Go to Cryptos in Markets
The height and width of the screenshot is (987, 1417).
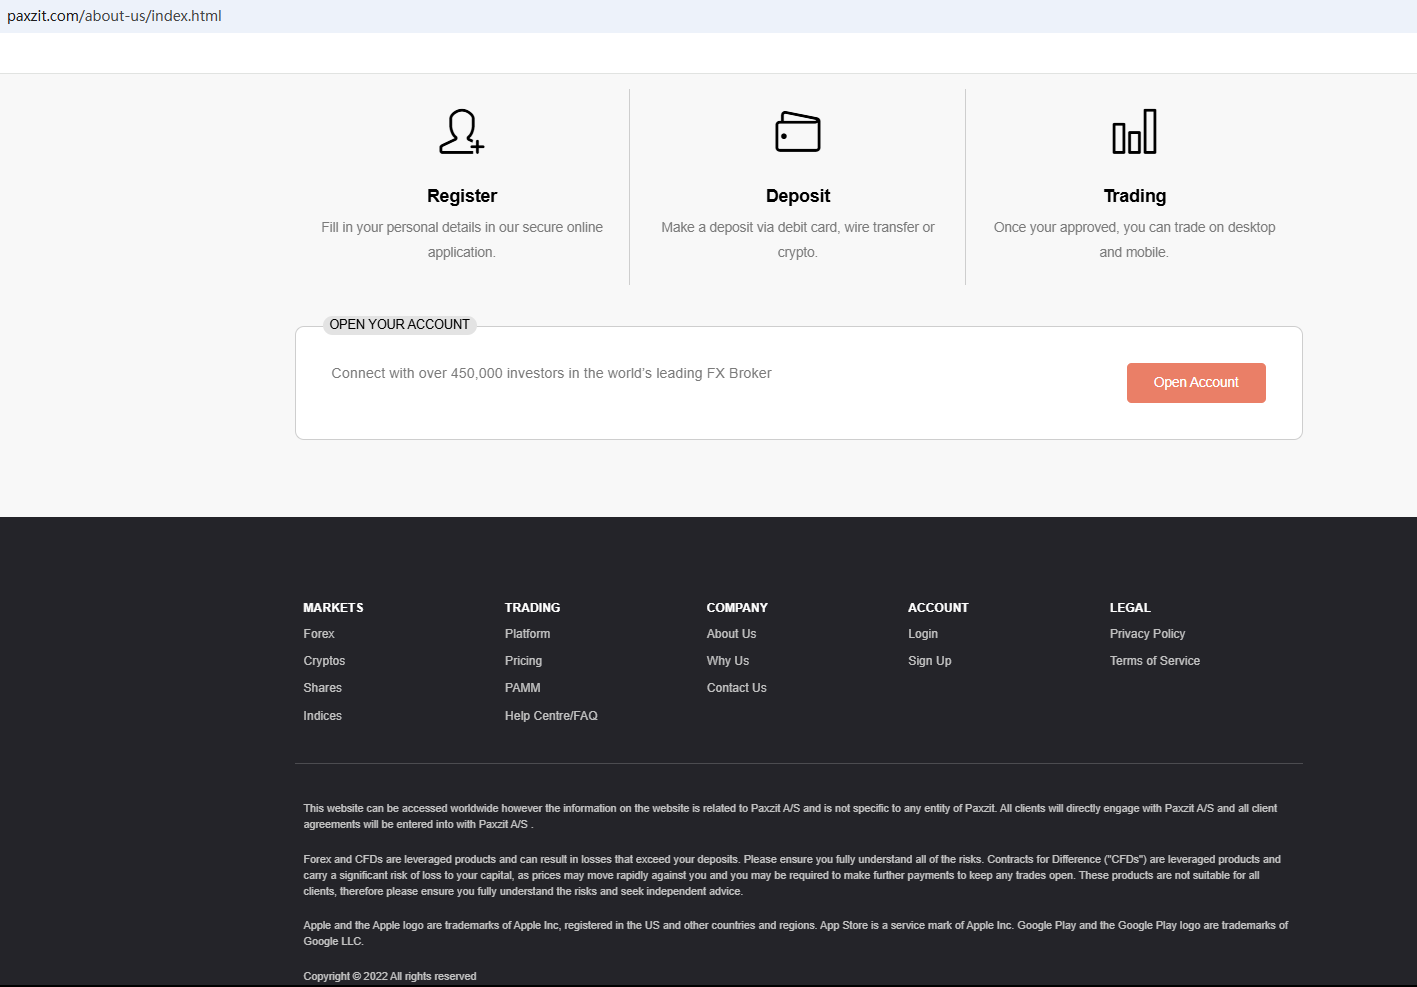coord(324,661)
